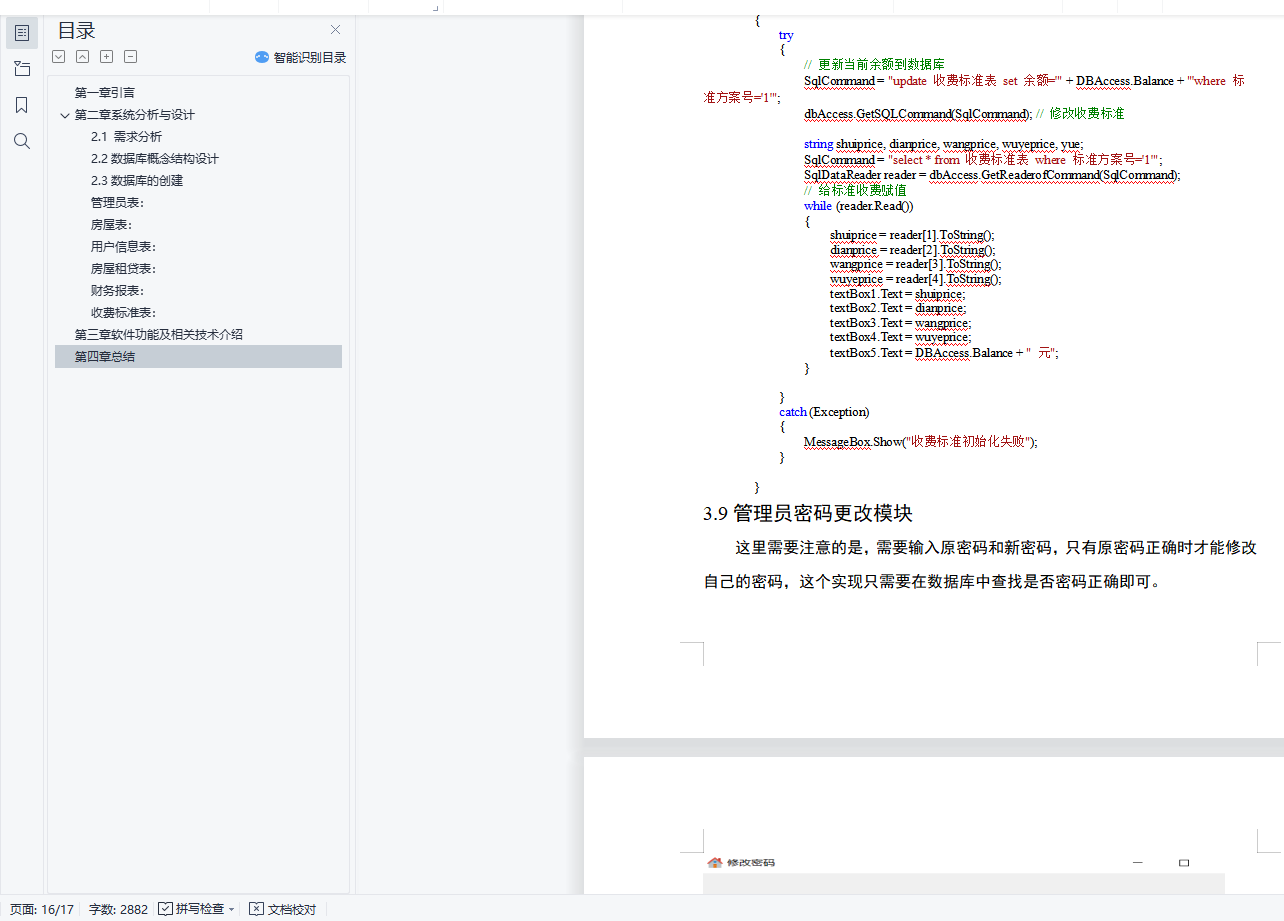Open the dropdown arrow beside 拼写检查
Viewport: 1284px width, 921px height.
(x=232, y=909)
